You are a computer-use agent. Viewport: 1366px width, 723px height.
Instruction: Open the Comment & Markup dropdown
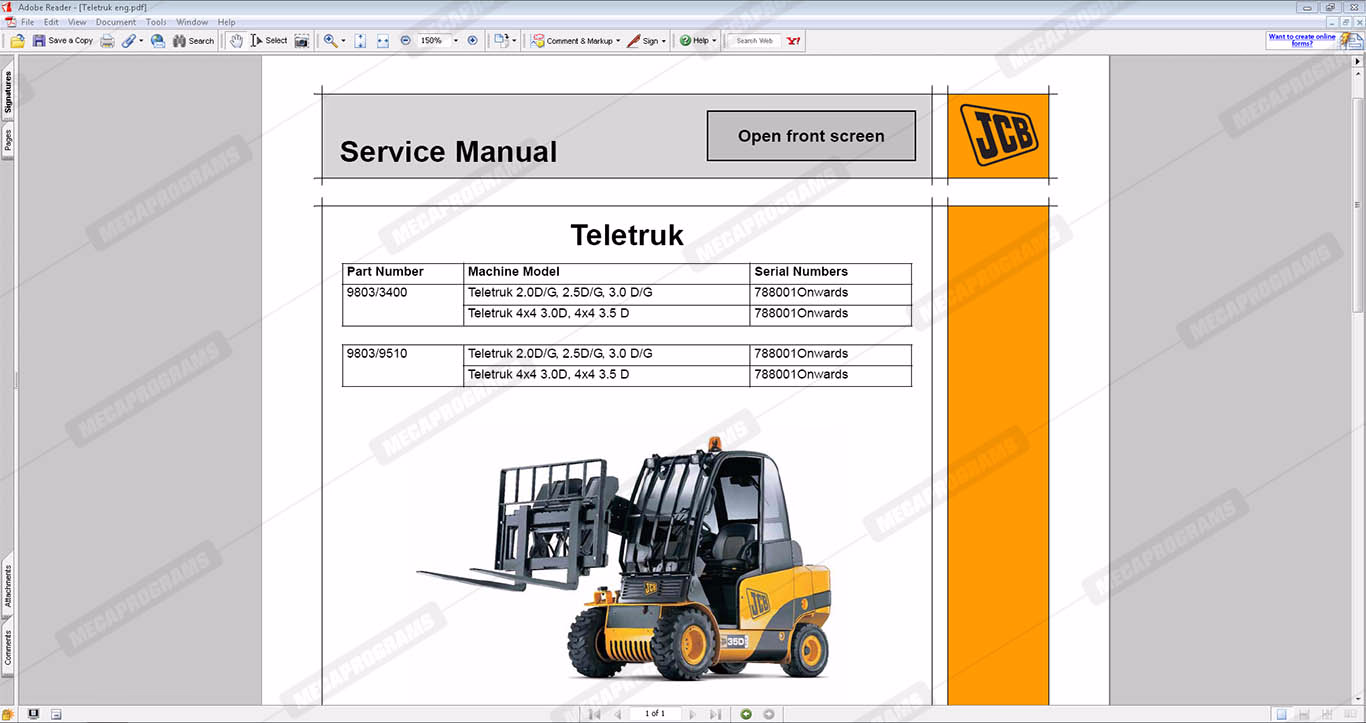click(576, 41)
